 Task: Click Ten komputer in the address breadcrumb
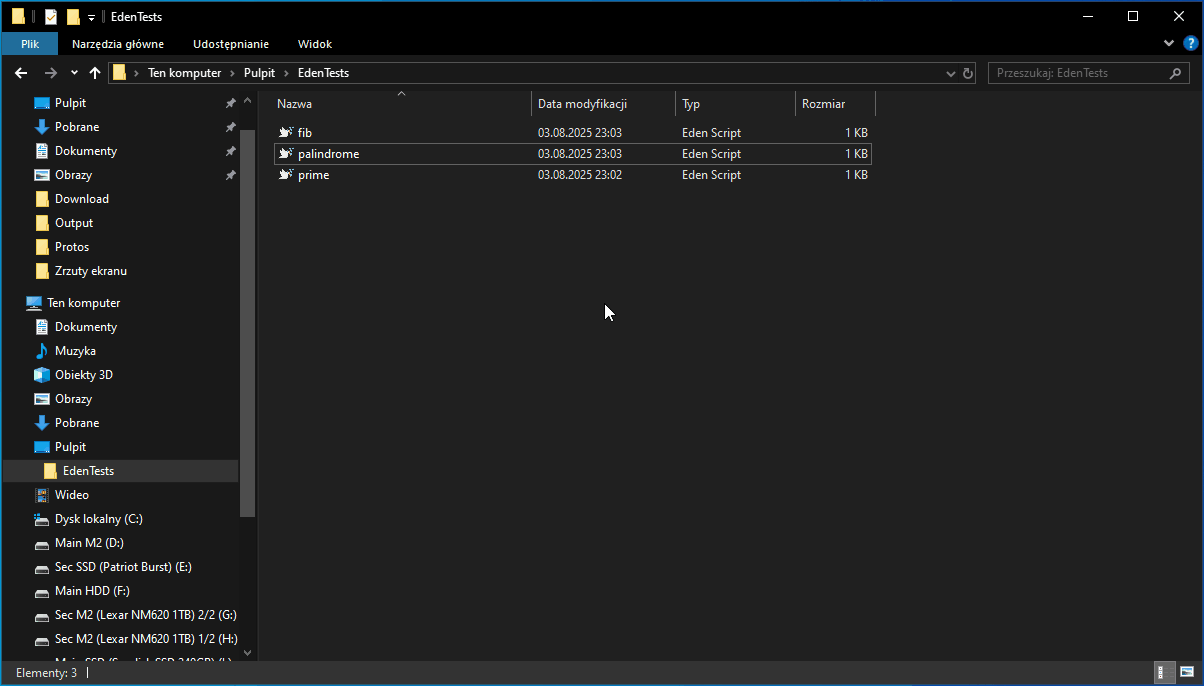point(184,73)
